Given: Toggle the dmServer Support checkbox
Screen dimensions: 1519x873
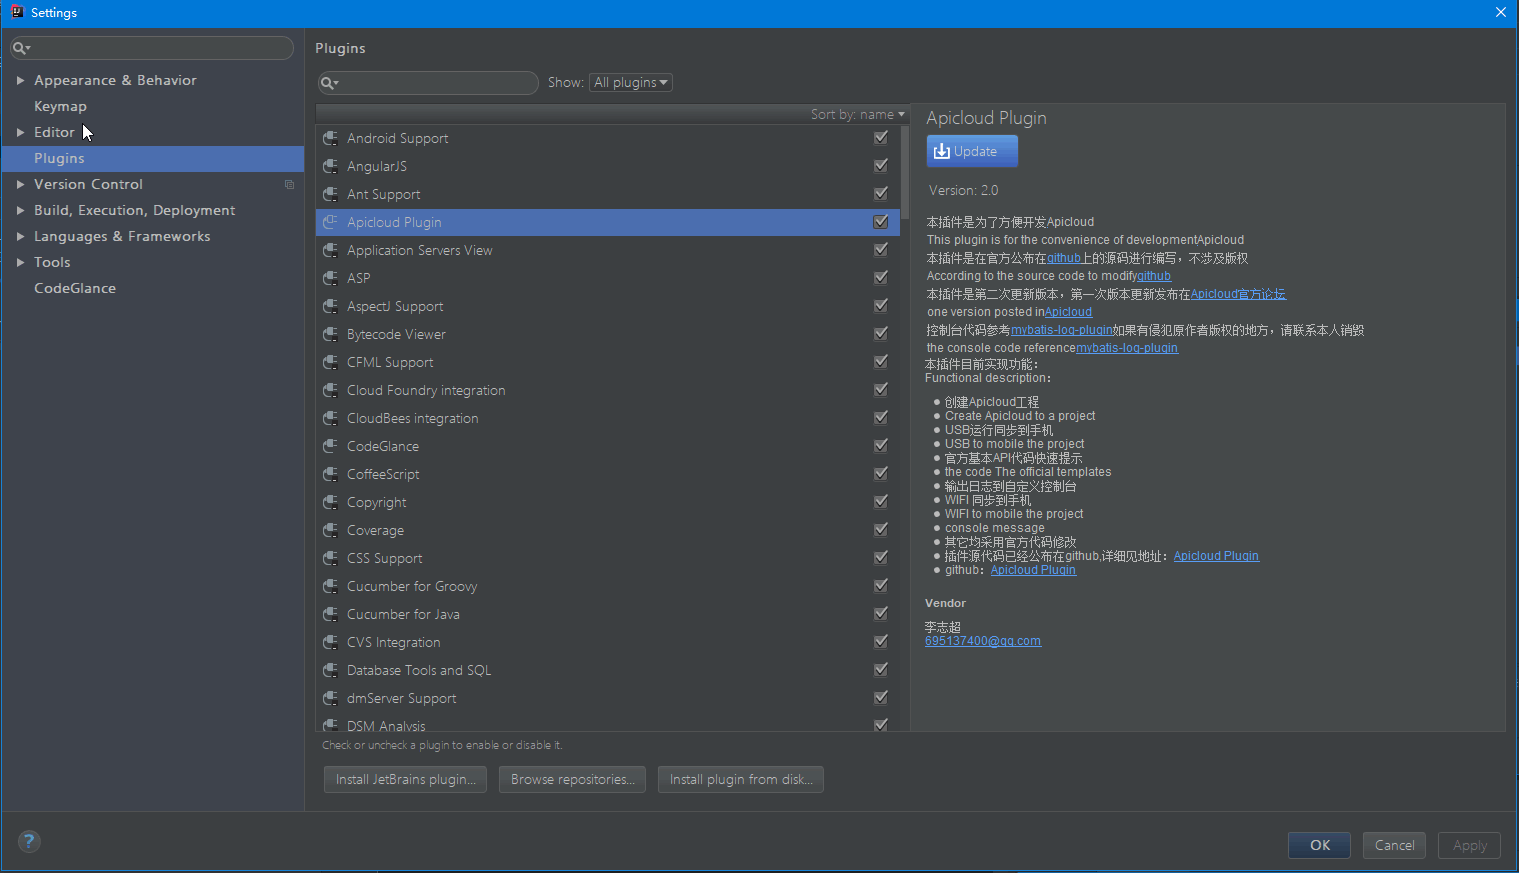Looking at the screenshot, I should [x=881, y=698].
